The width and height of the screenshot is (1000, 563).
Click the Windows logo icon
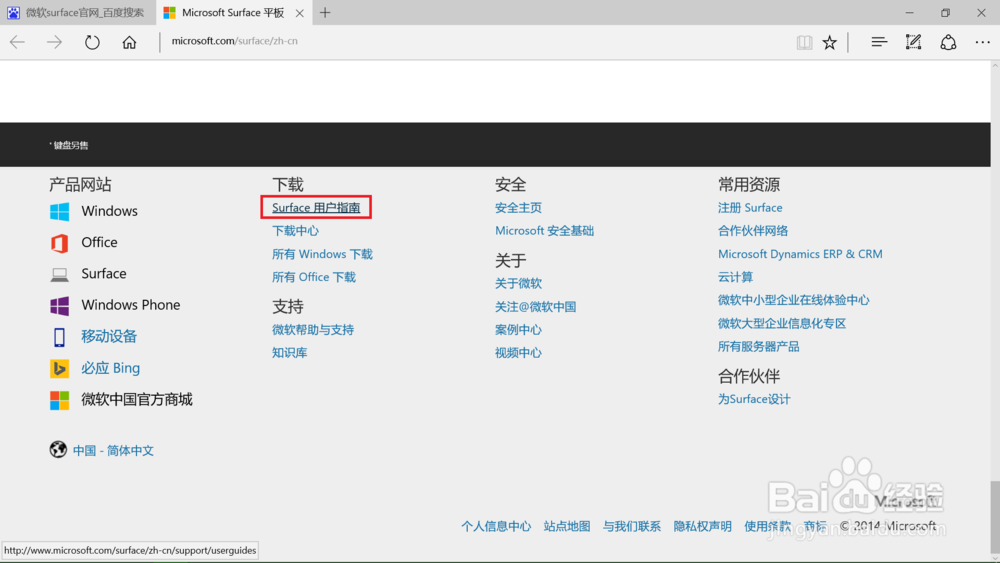[x=59, y=211]
